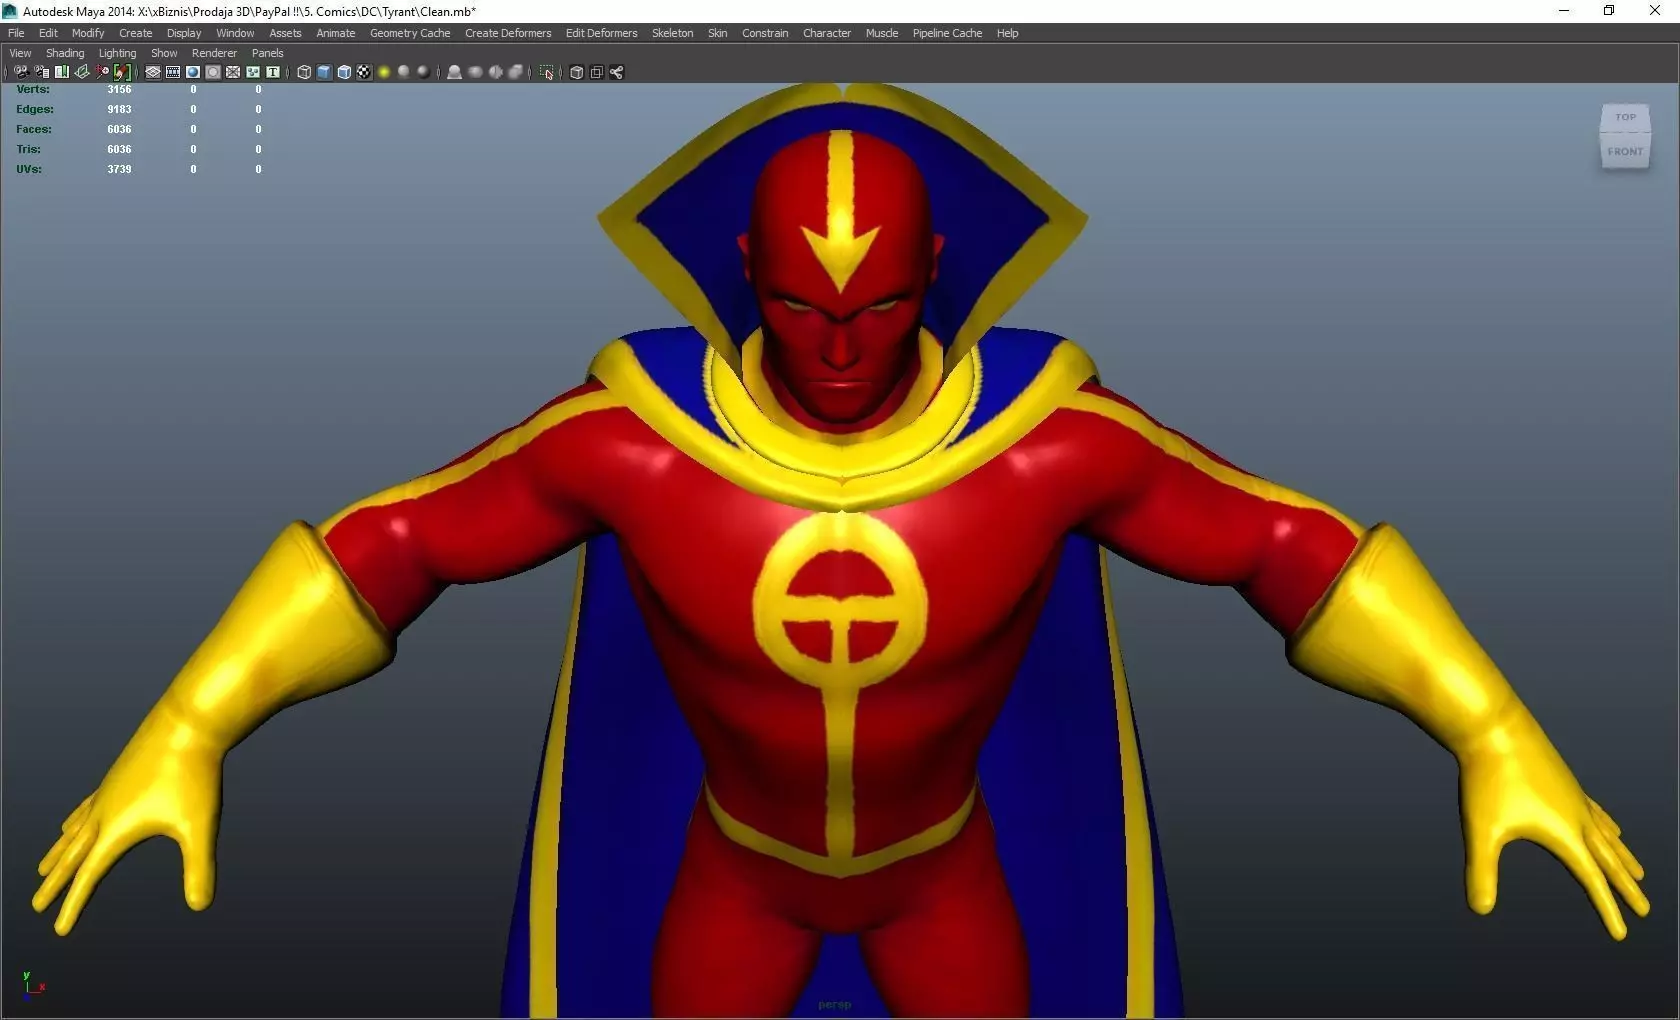Click the Grease Pencil icon
1680x1020 pixels.
coord(122,72)
